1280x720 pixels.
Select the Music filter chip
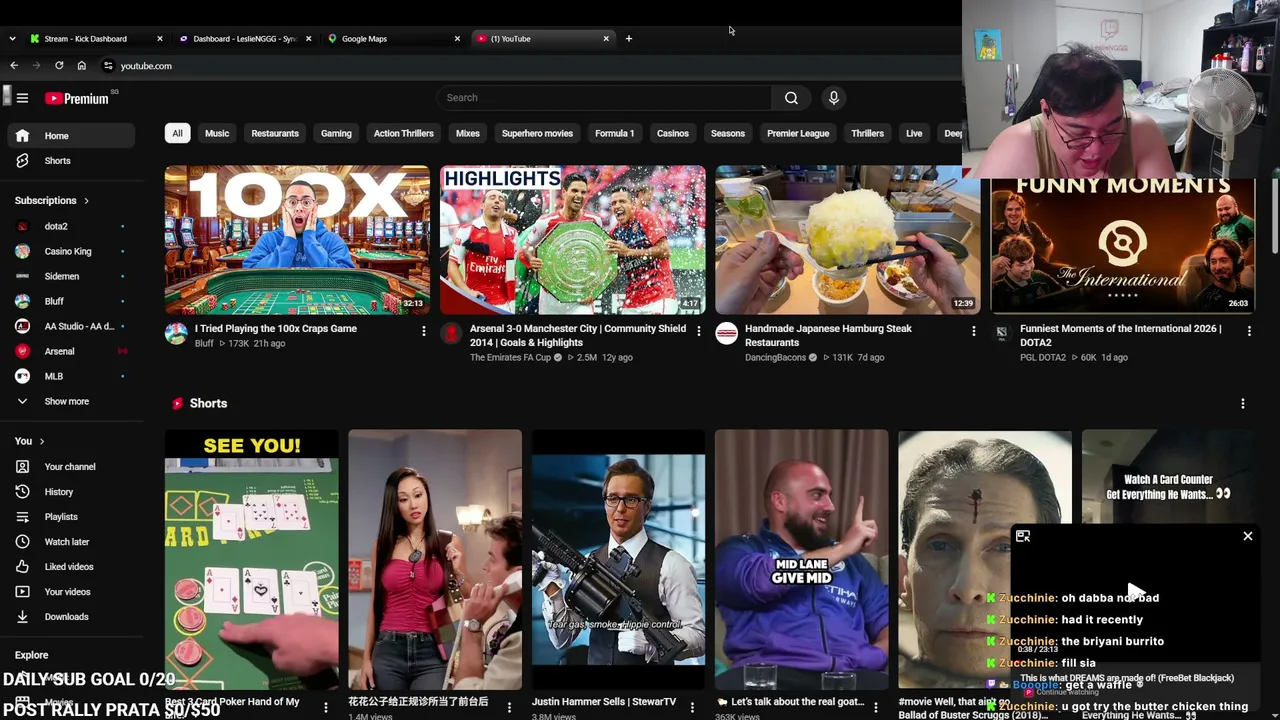click(x=217, y=134)
